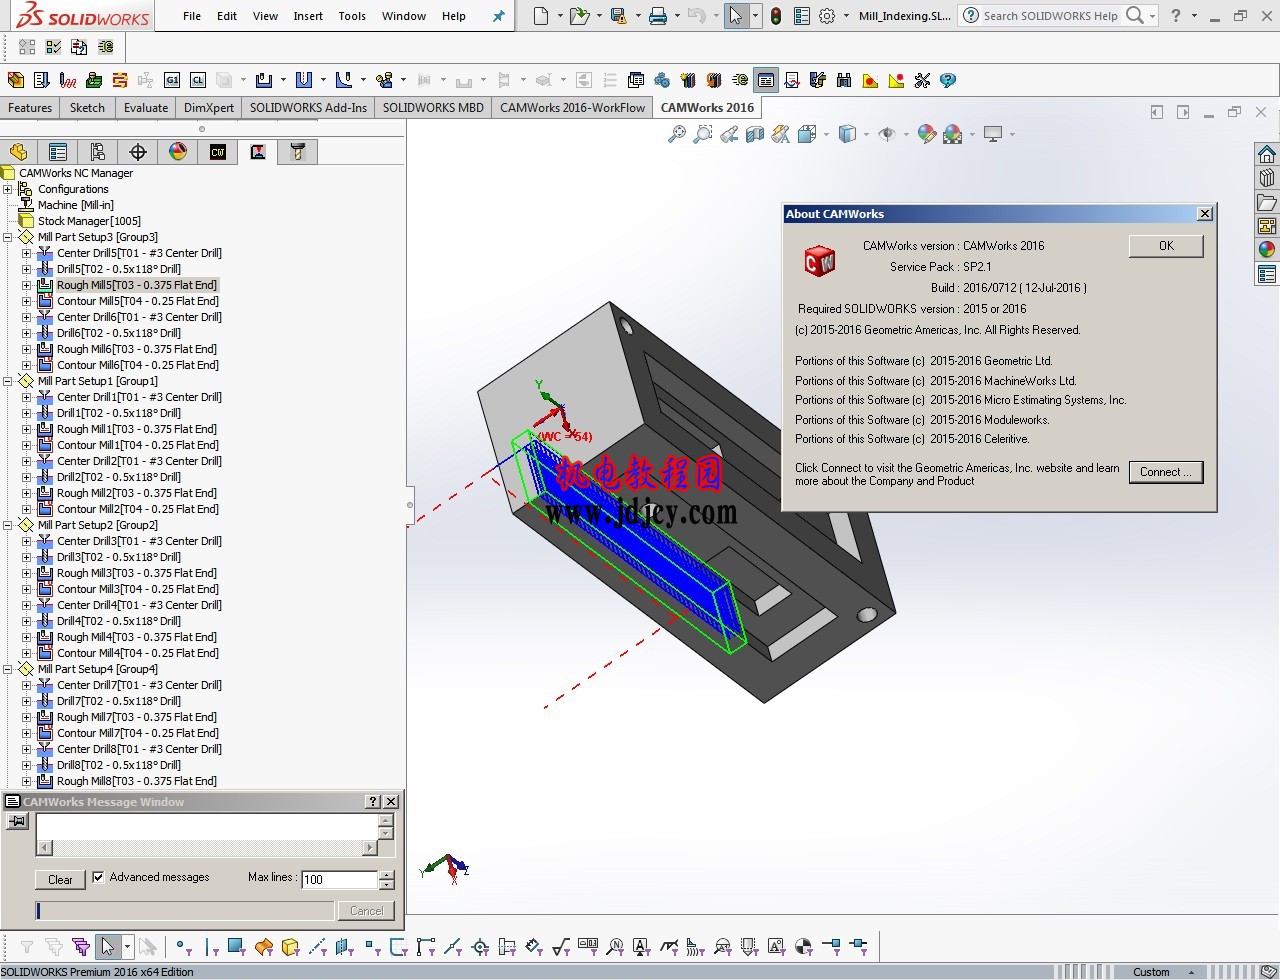Select the FeatureManager design tree tab icon
1280x980 pixels.
tap(19, 152)
